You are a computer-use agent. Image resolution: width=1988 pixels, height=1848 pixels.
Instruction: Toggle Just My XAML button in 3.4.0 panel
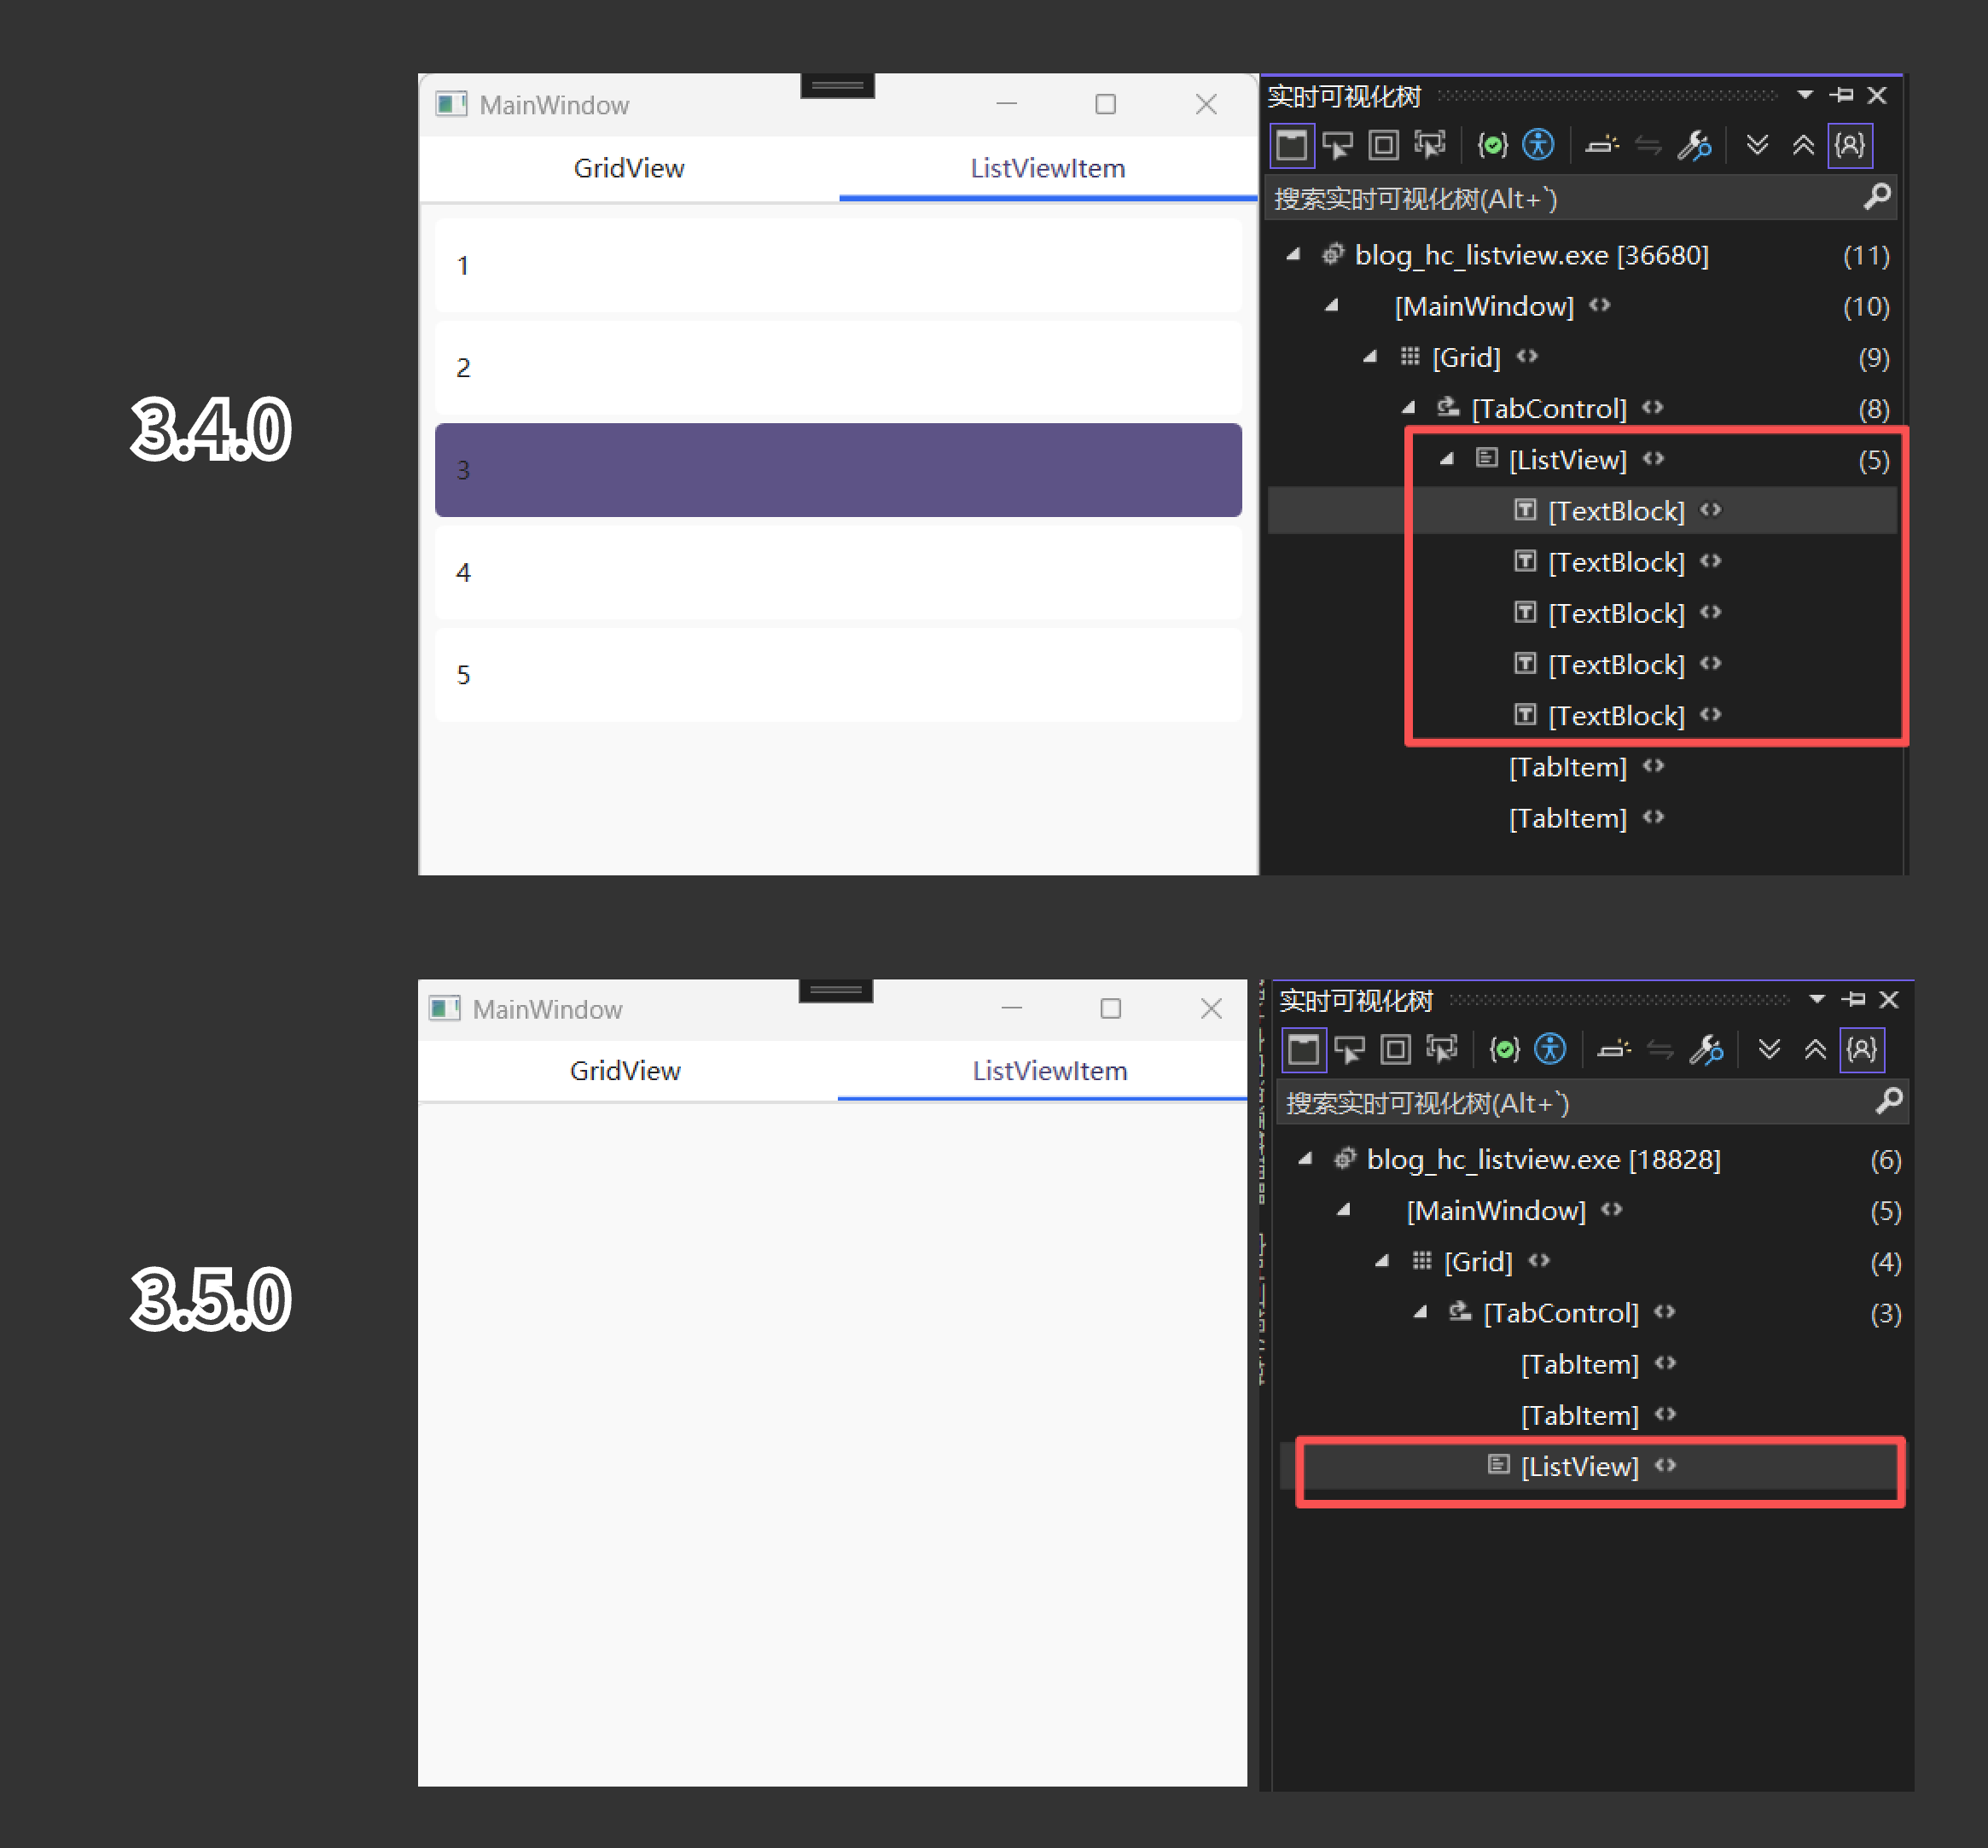(1849, 146)
